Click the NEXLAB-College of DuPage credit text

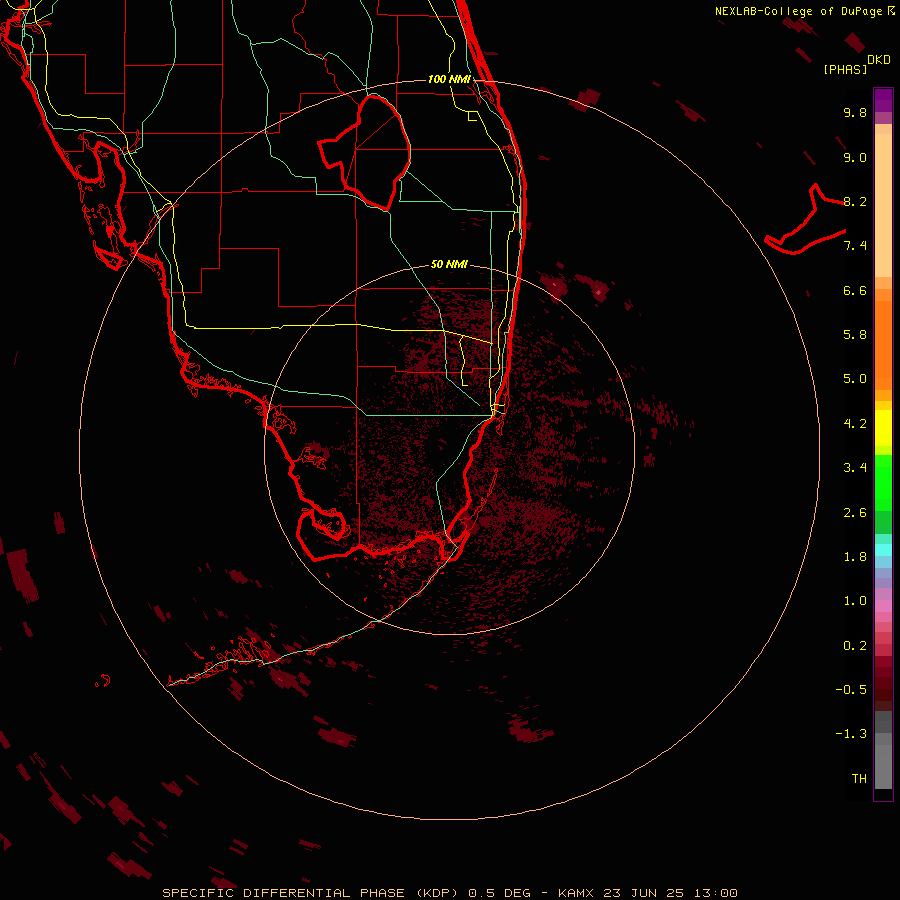point(805,11)
